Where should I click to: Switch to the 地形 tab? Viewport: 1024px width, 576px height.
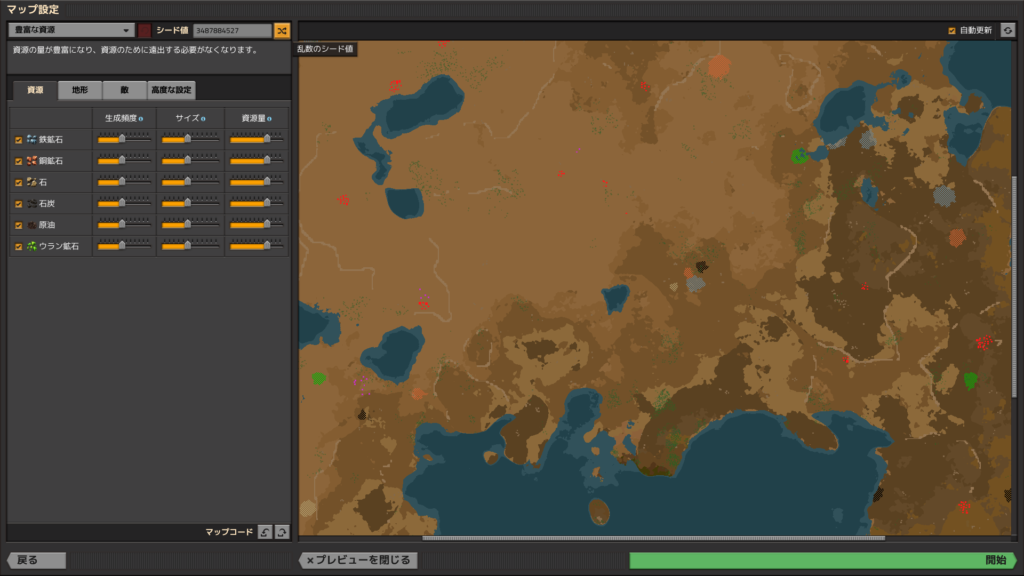coord(80,90)
